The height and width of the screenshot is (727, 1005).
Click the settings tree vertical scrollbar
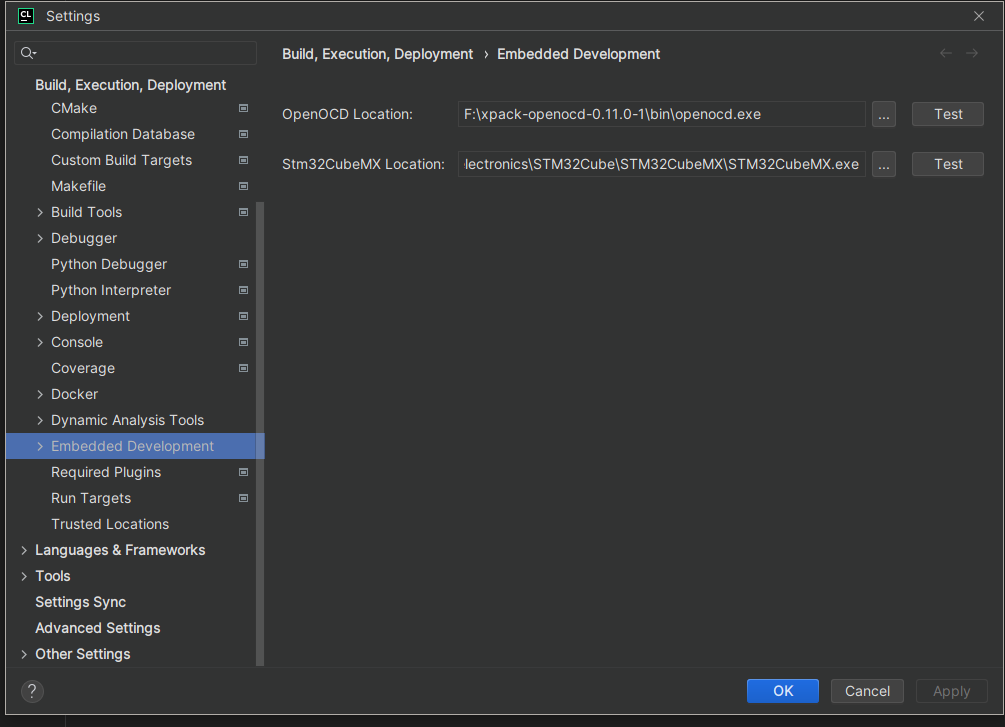pyautogui.click(x=261, y=430)
